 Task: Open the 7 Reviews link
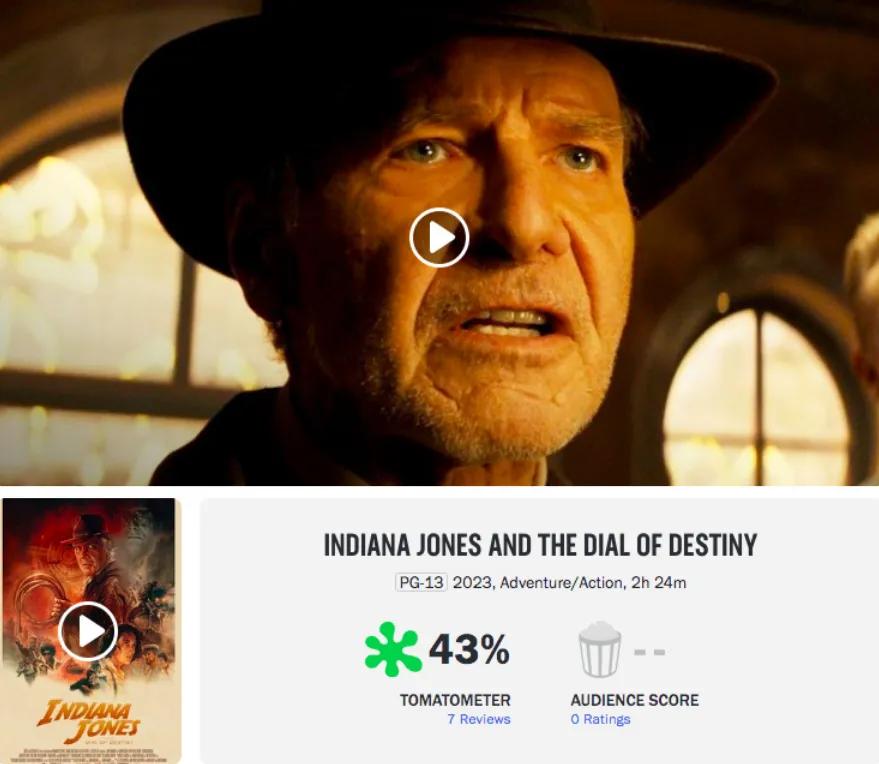479,719
